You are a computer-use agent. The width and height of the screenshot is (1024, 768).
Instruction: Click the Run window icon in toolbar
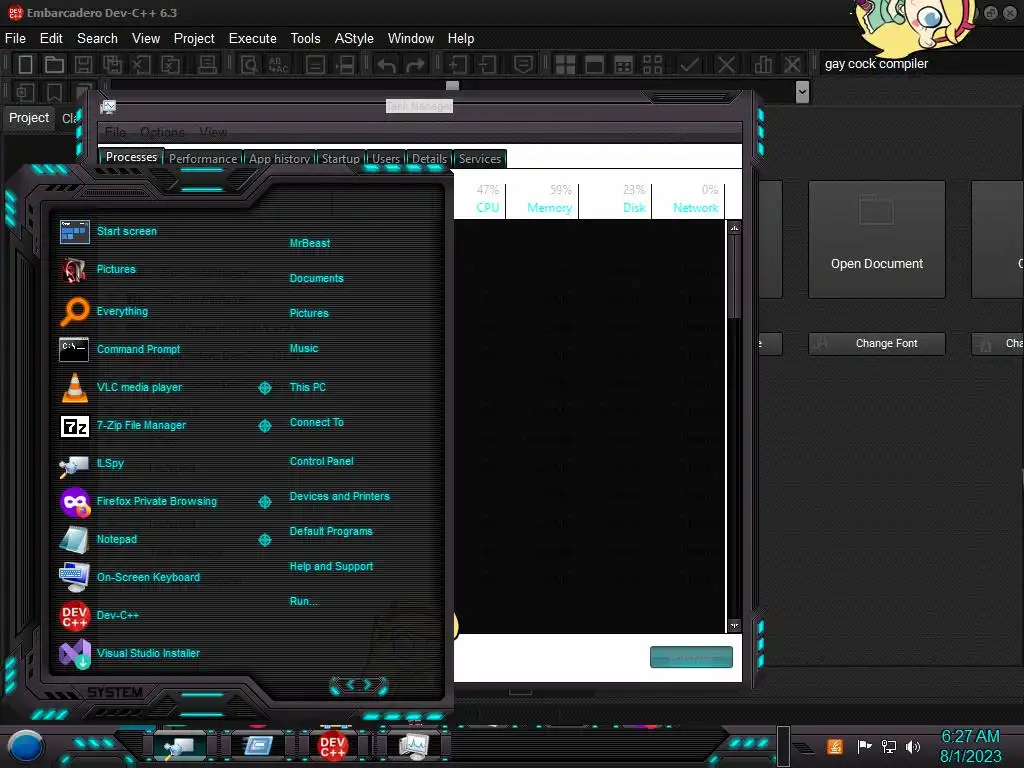[594, 64]
